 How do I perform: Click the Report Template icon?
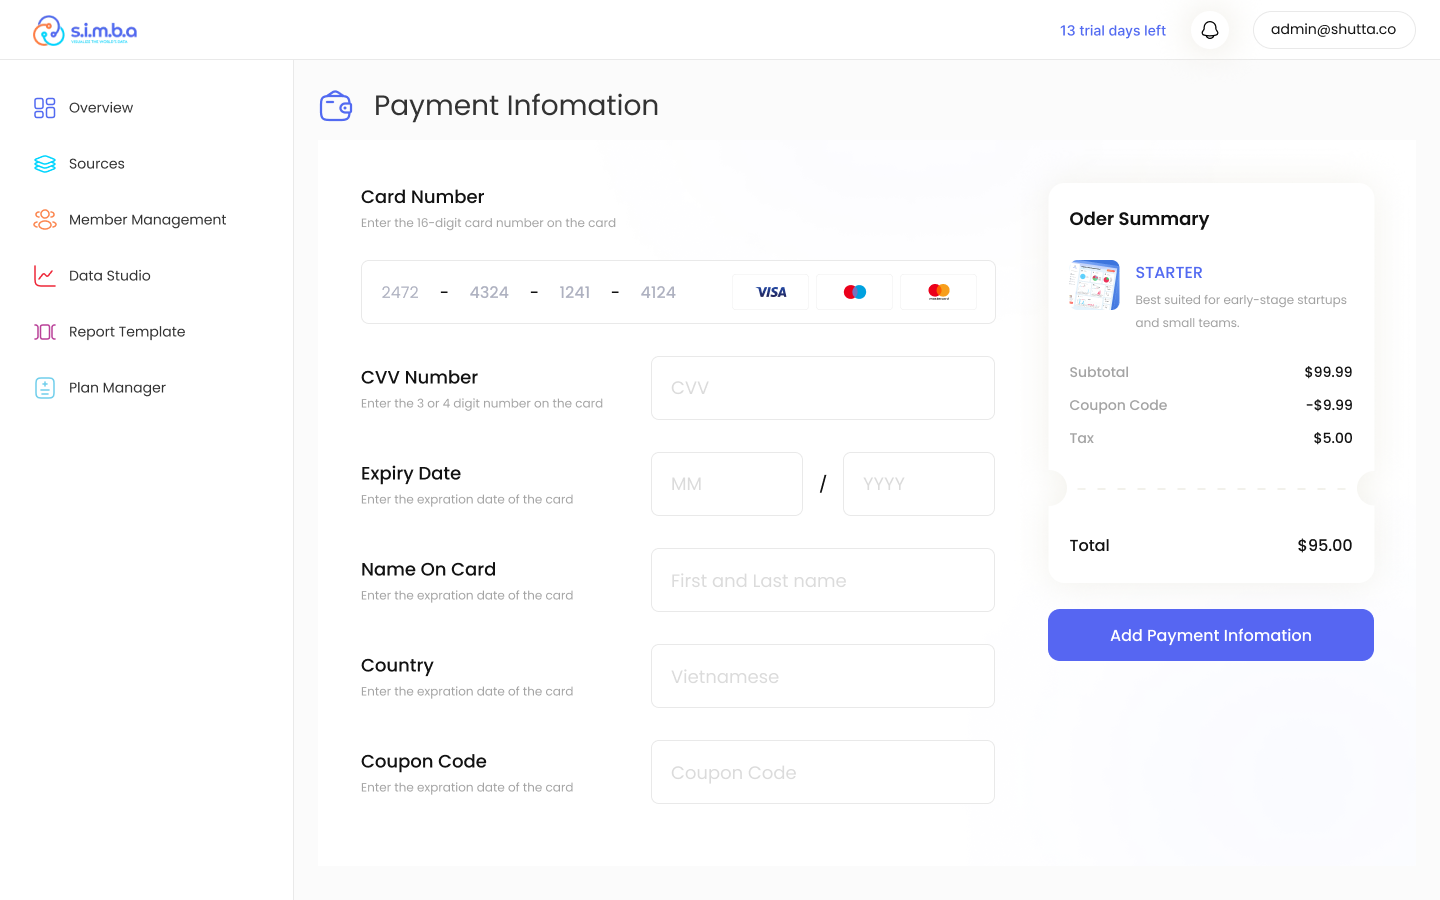[45, 332]
